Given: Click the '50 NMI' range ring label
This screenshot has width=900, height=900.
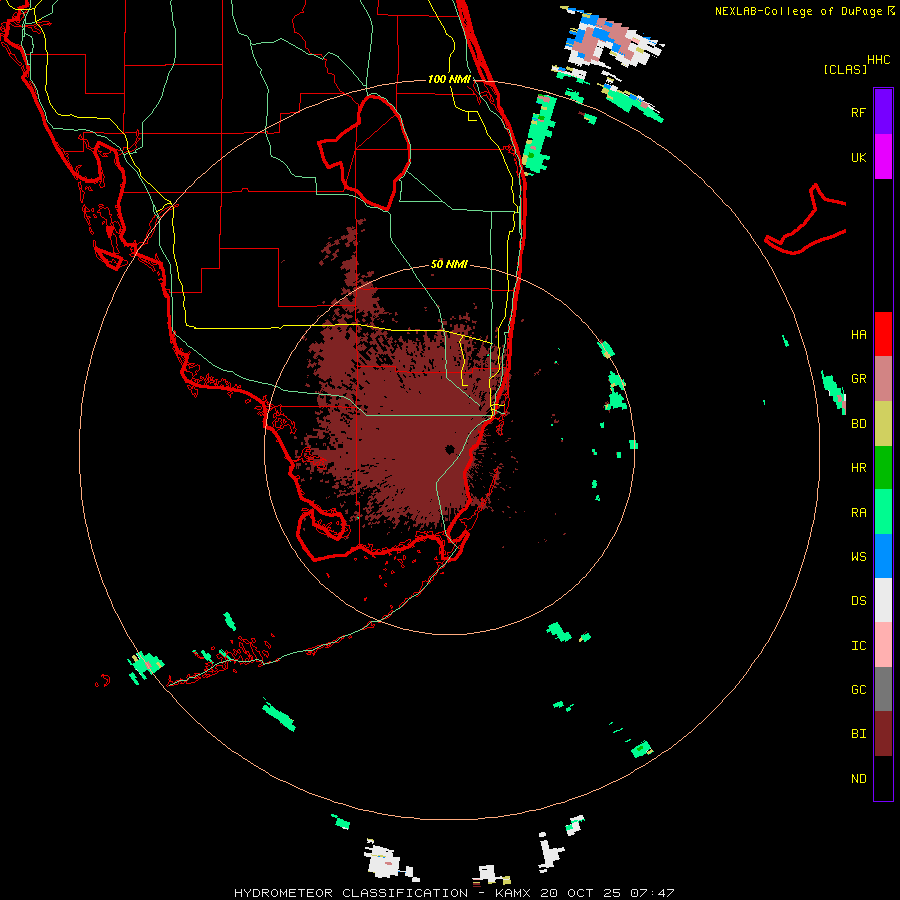Looking at the screenshot, I should tap(449, 265).
